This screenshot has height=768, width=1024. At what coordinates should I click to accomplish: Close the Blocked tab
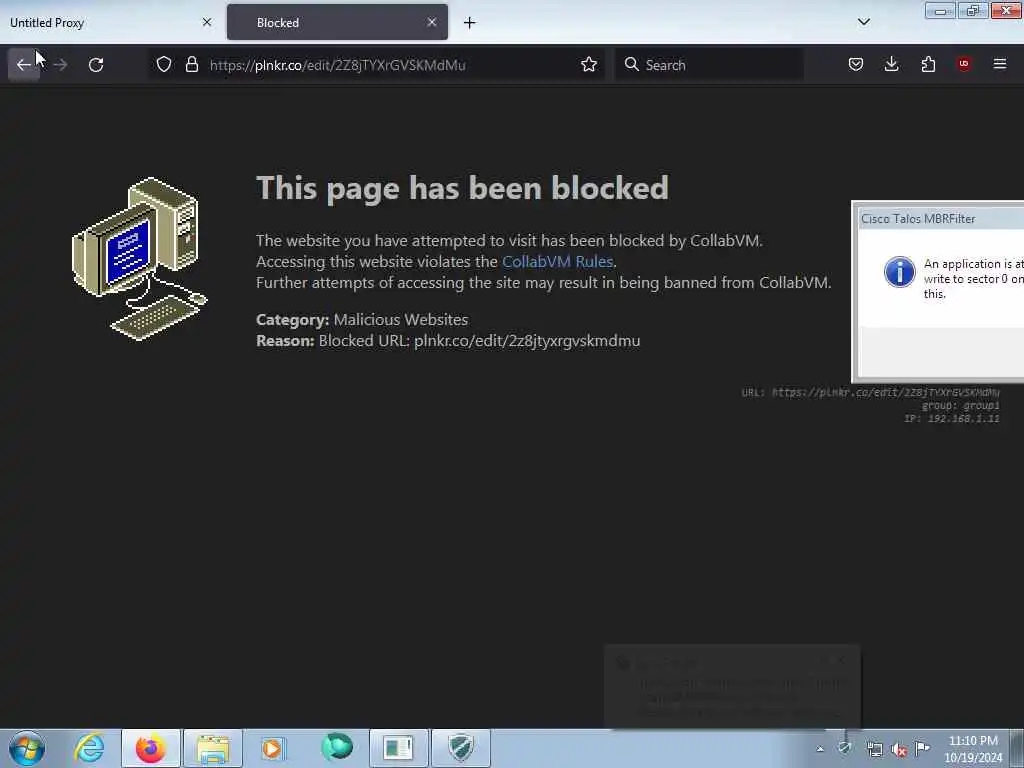point(432,22)
